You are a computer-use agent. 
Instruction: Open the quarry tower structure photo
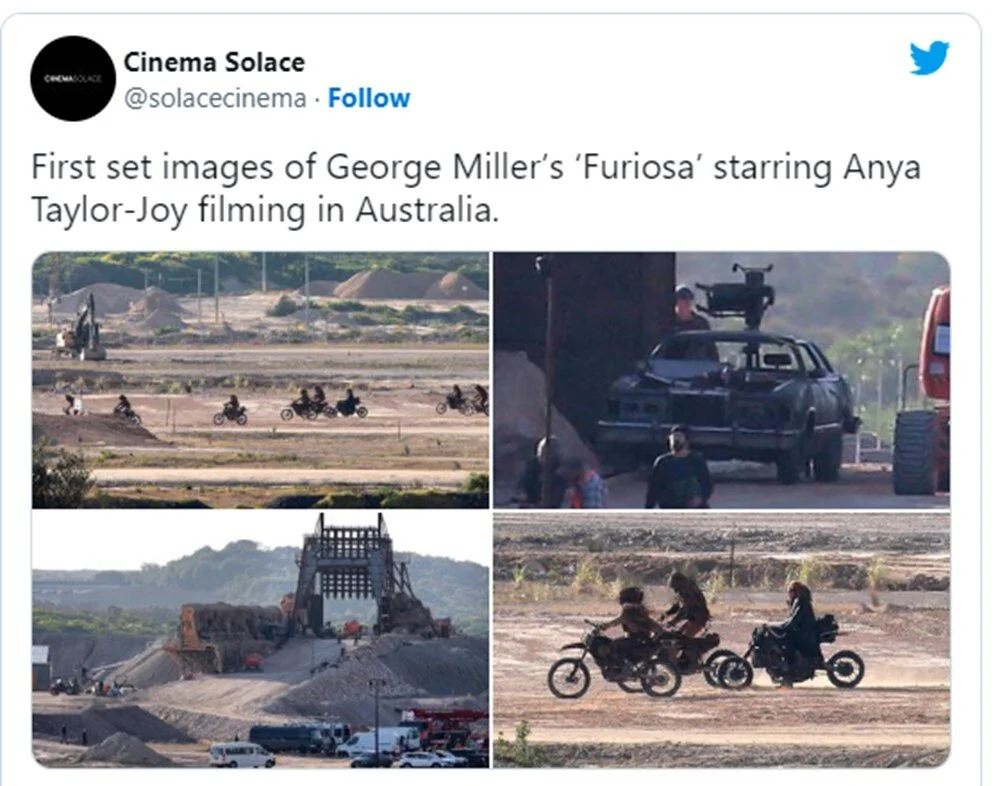coord(260,639)
